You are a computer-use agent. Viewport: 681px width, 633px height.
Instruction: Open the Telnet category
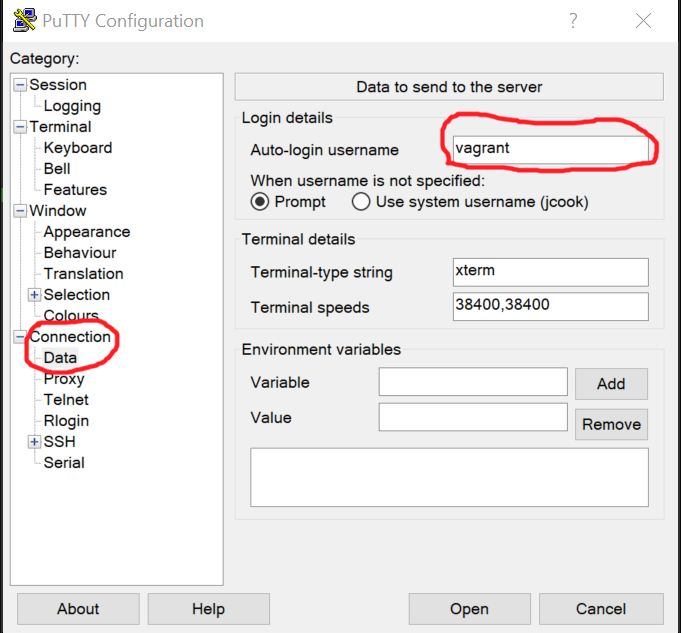coord(66,400)
